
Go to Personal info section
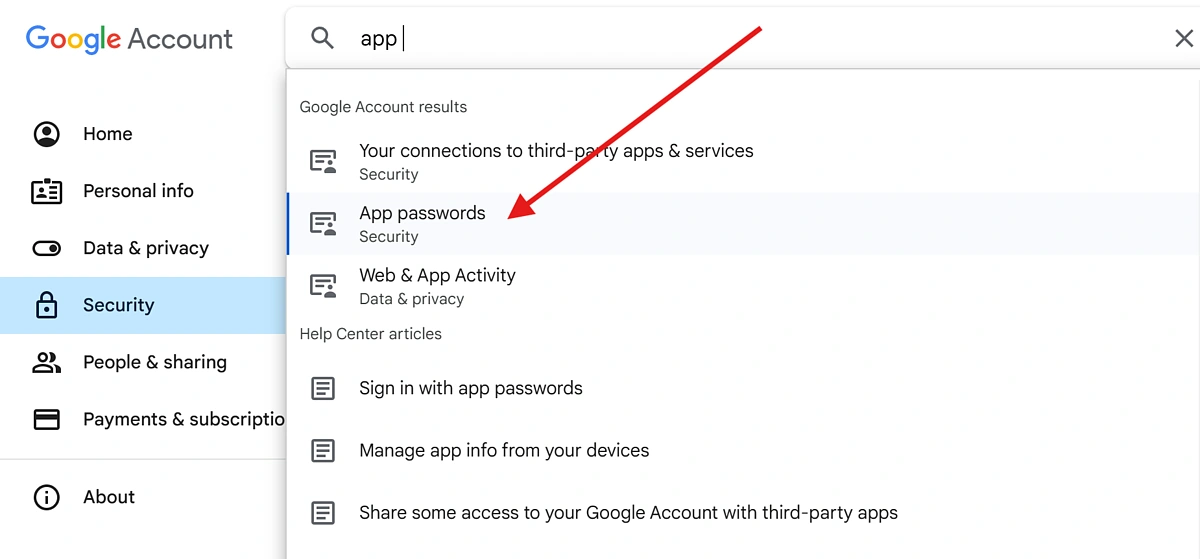[x=138, y=191]
